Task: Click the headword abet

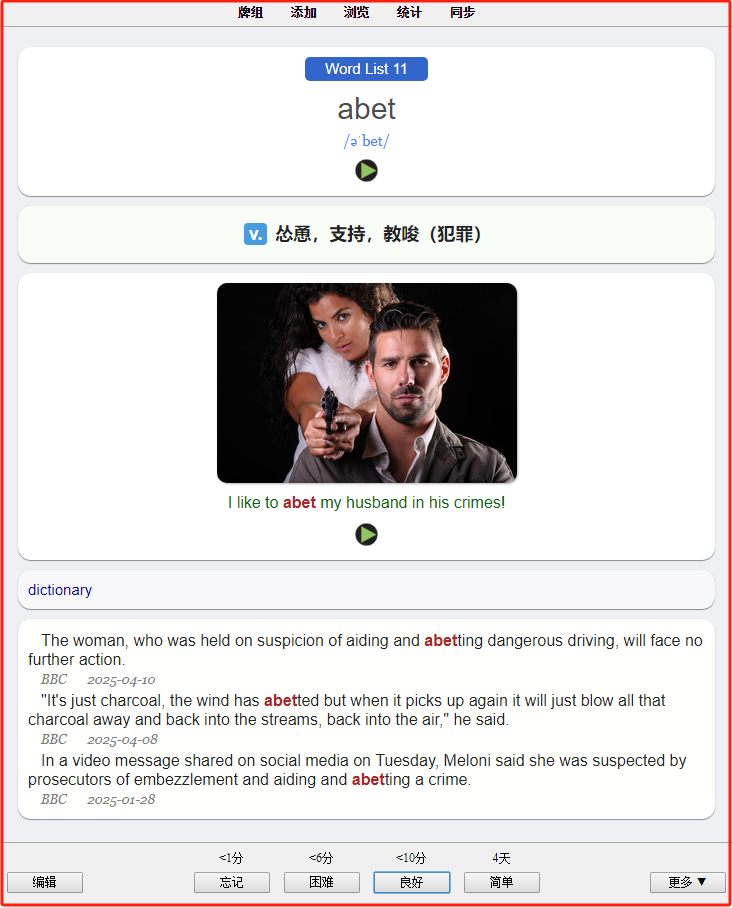Action: (366, 109)
